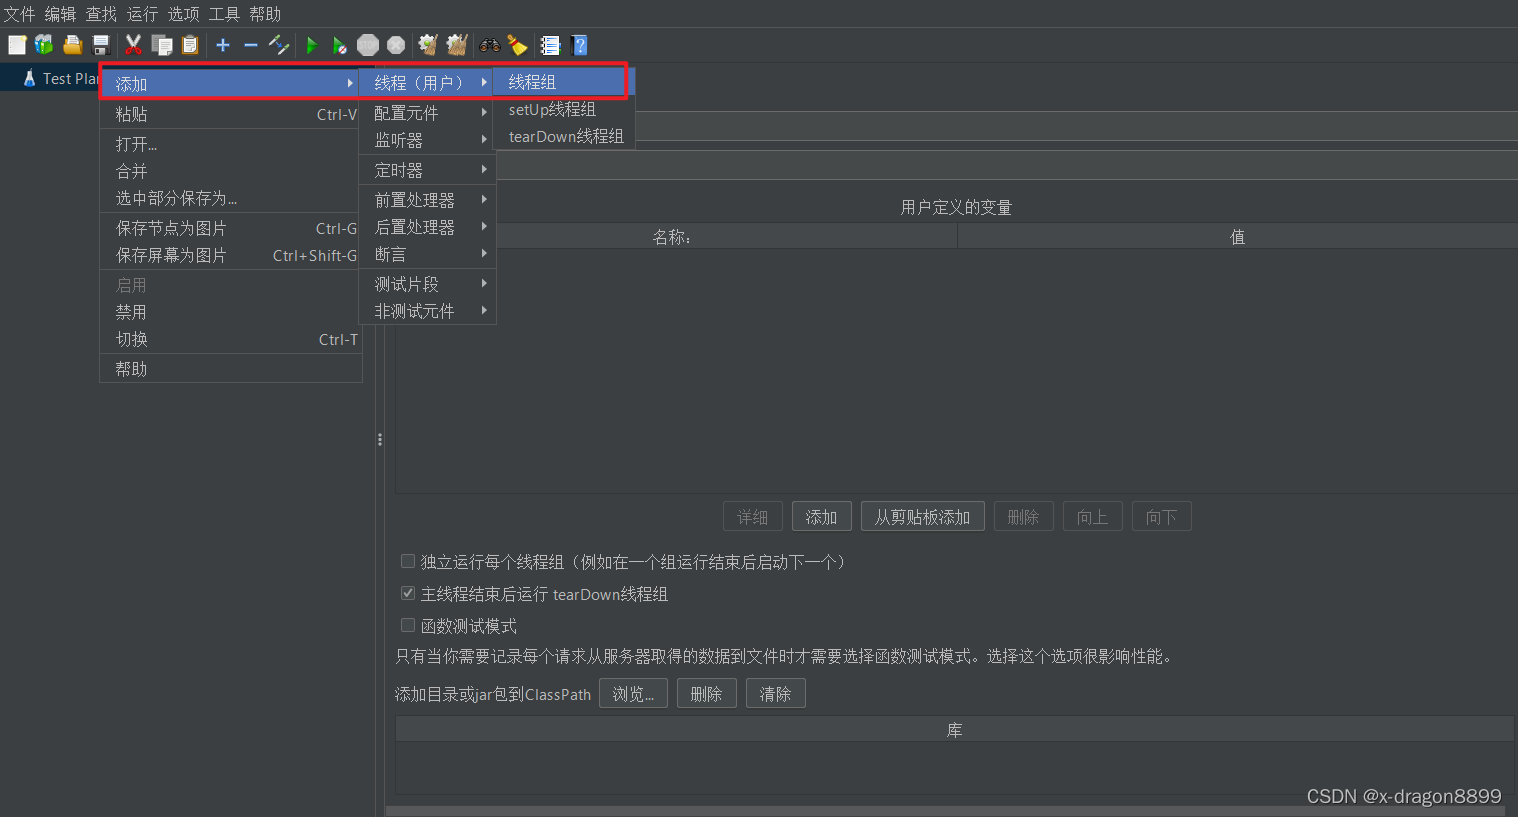Screen dimensions: 1518x817
Task: Click the Clear icon with single broom
Action: click(x=428, y=45)
